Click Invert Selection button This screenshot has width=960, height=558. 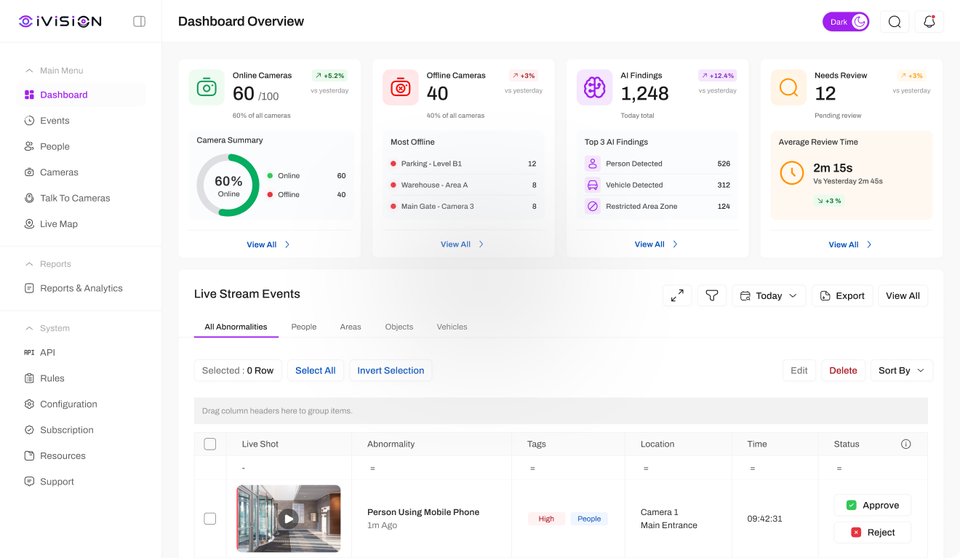pos(391,371)
